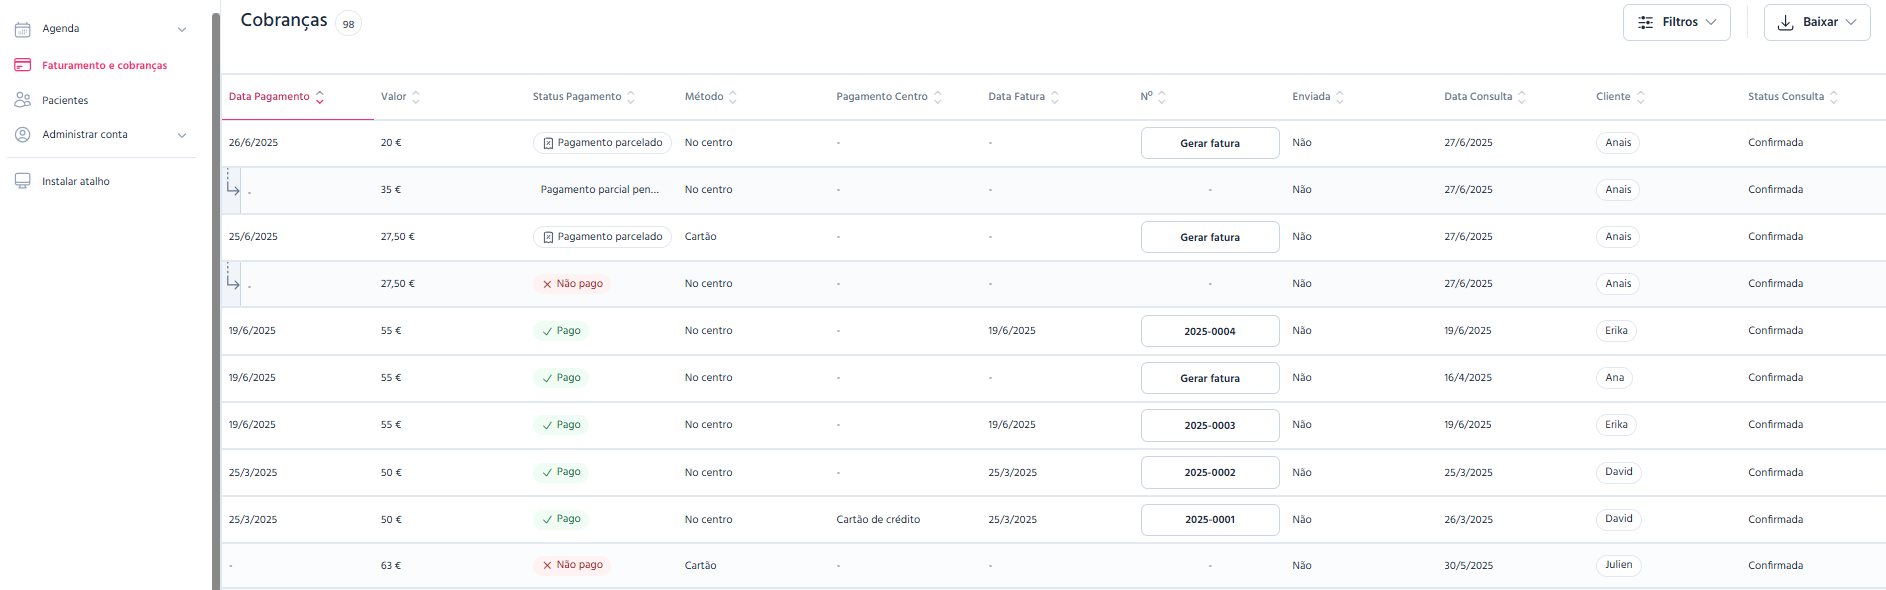Sort the Cliente column arrows
The image size is (1886, 590).
click(x=1641, y=97)
